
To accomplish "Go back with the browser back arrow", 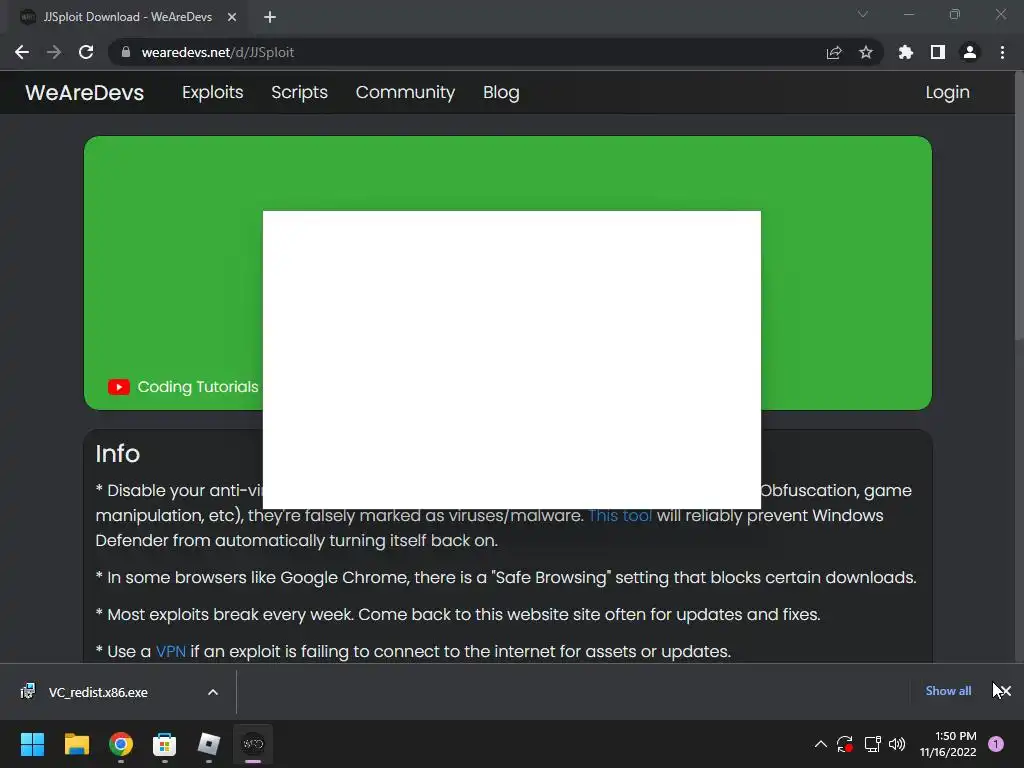I will click(22, 52).
